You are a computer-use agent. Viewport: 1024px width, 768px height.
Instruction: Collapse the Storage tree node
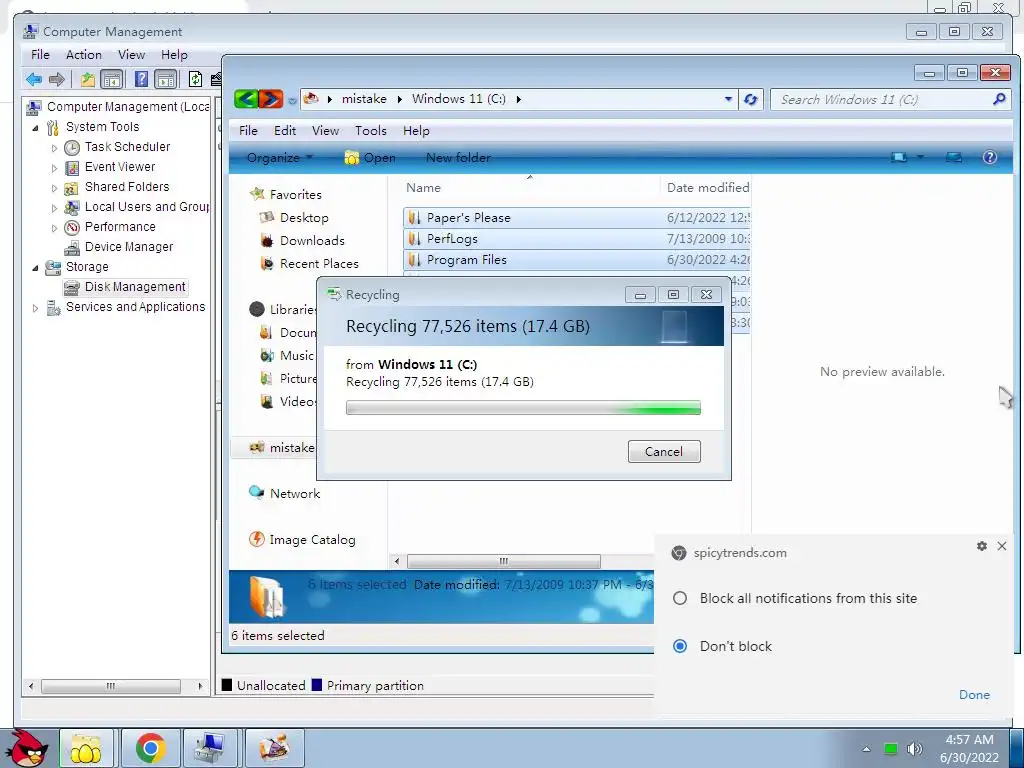pyautogui.click(x=35, y=268)
